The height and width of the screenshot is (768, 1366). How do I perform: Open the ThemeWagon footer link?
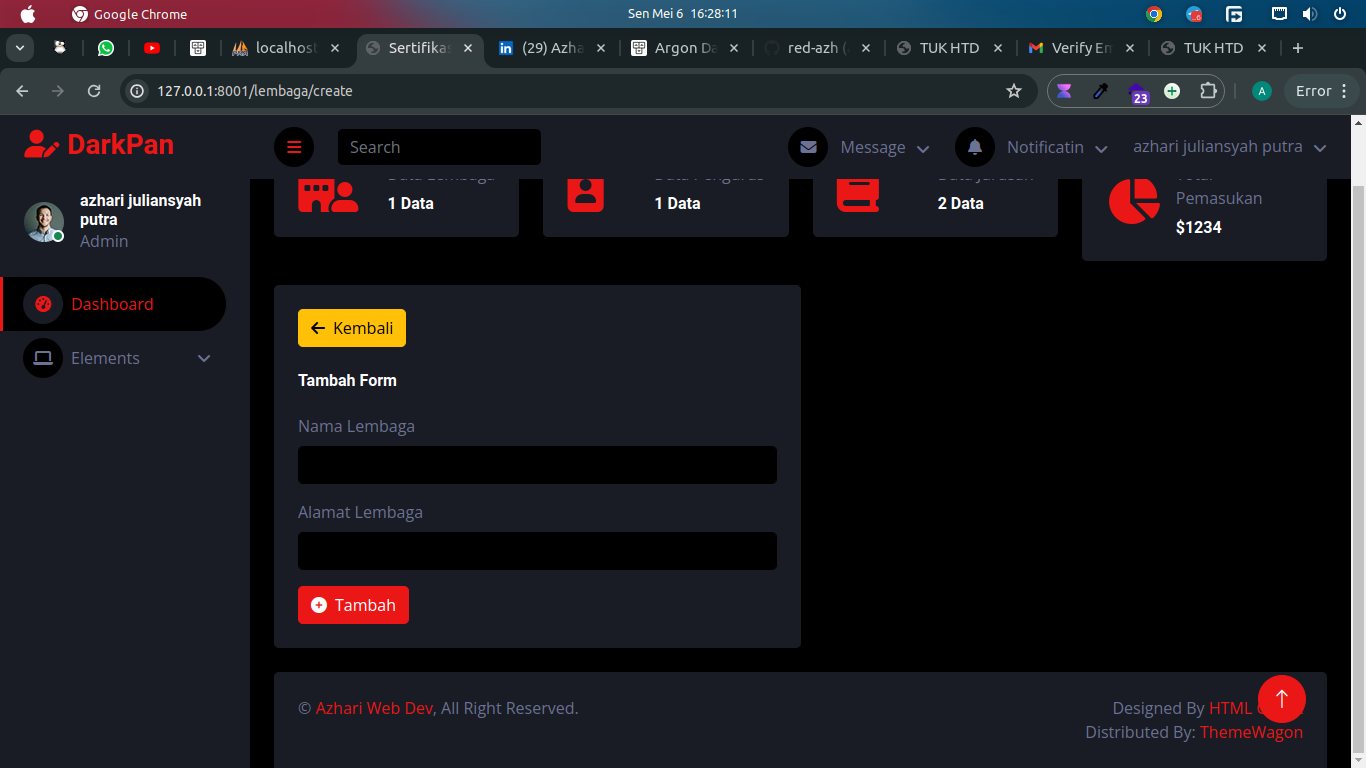1251,732
